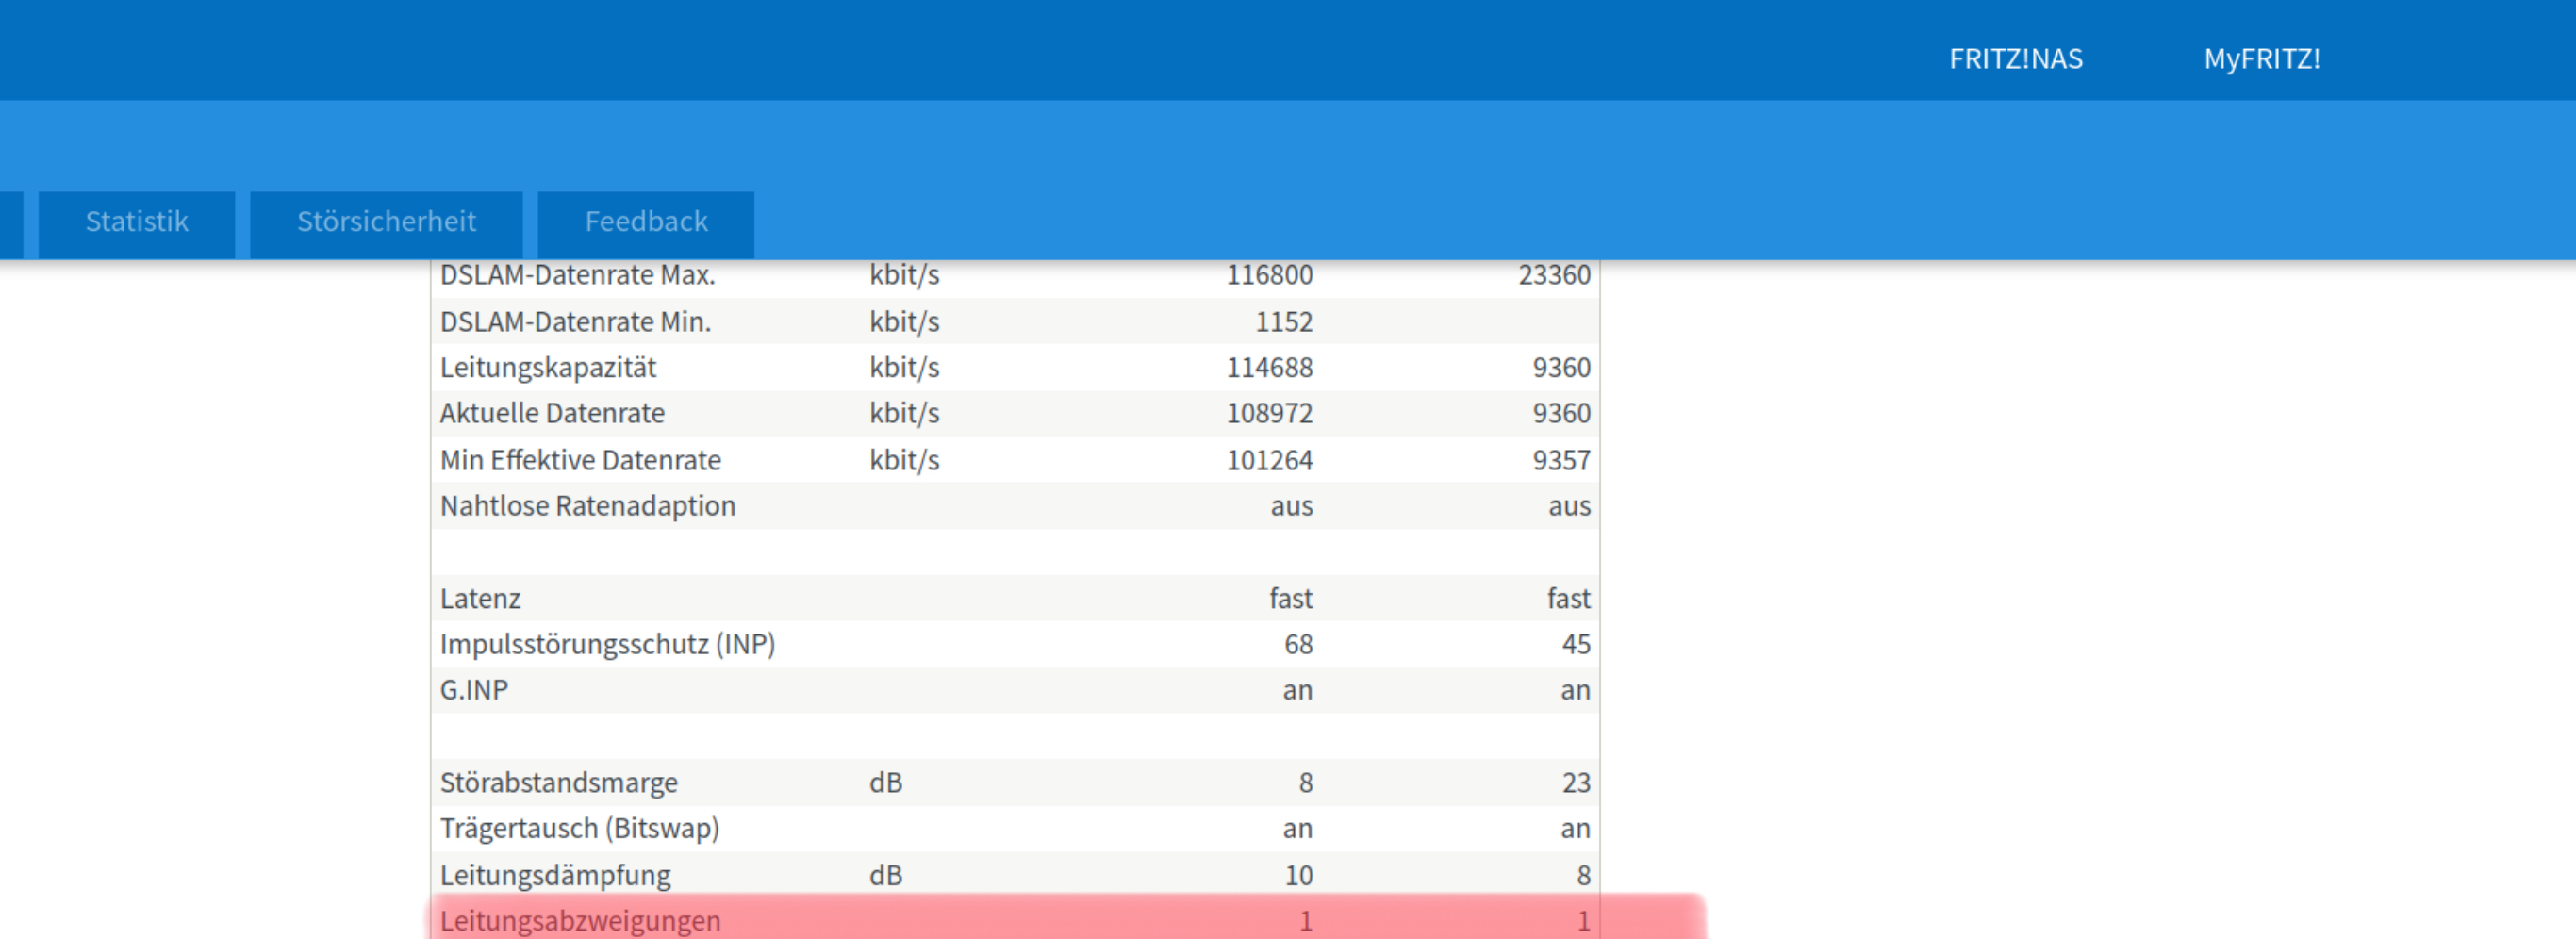Click the Störabstandsmarge label
This screenshot has width=2576, height=939.
point(558,783)
